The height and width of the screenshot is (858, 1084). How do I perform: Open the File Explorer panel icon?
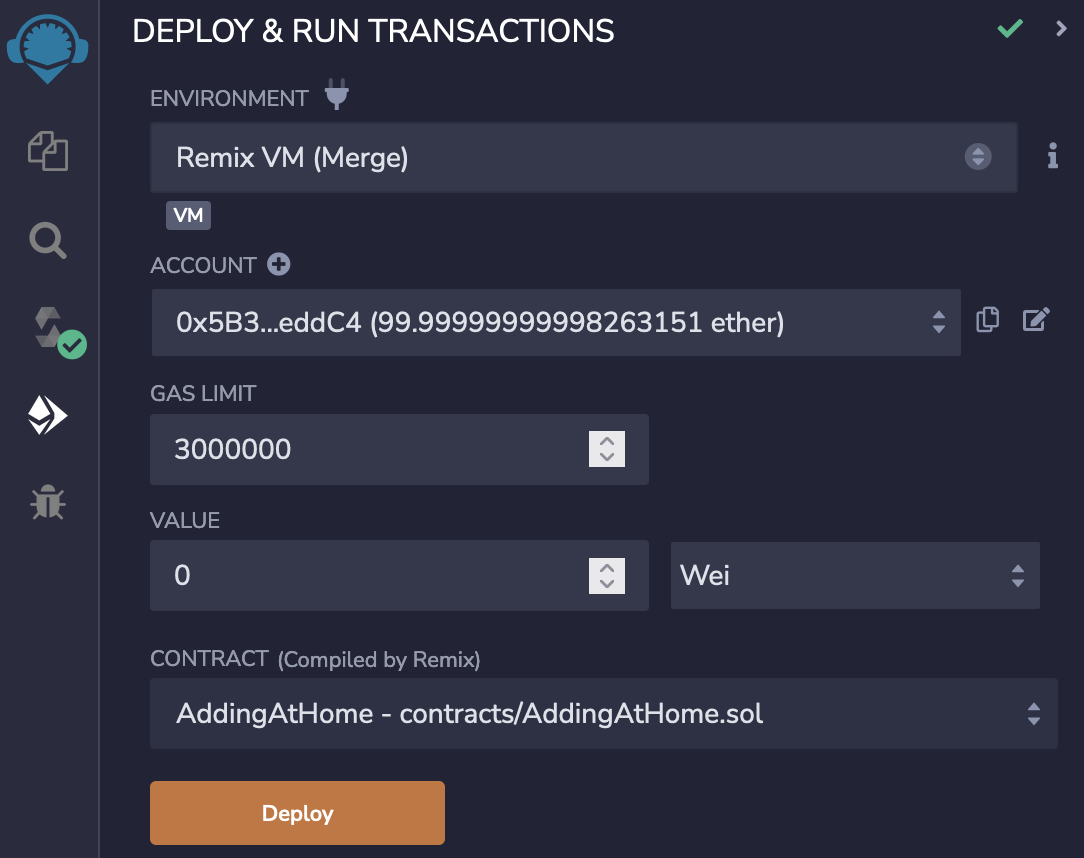pyautogui.click(x=48, y=153)
